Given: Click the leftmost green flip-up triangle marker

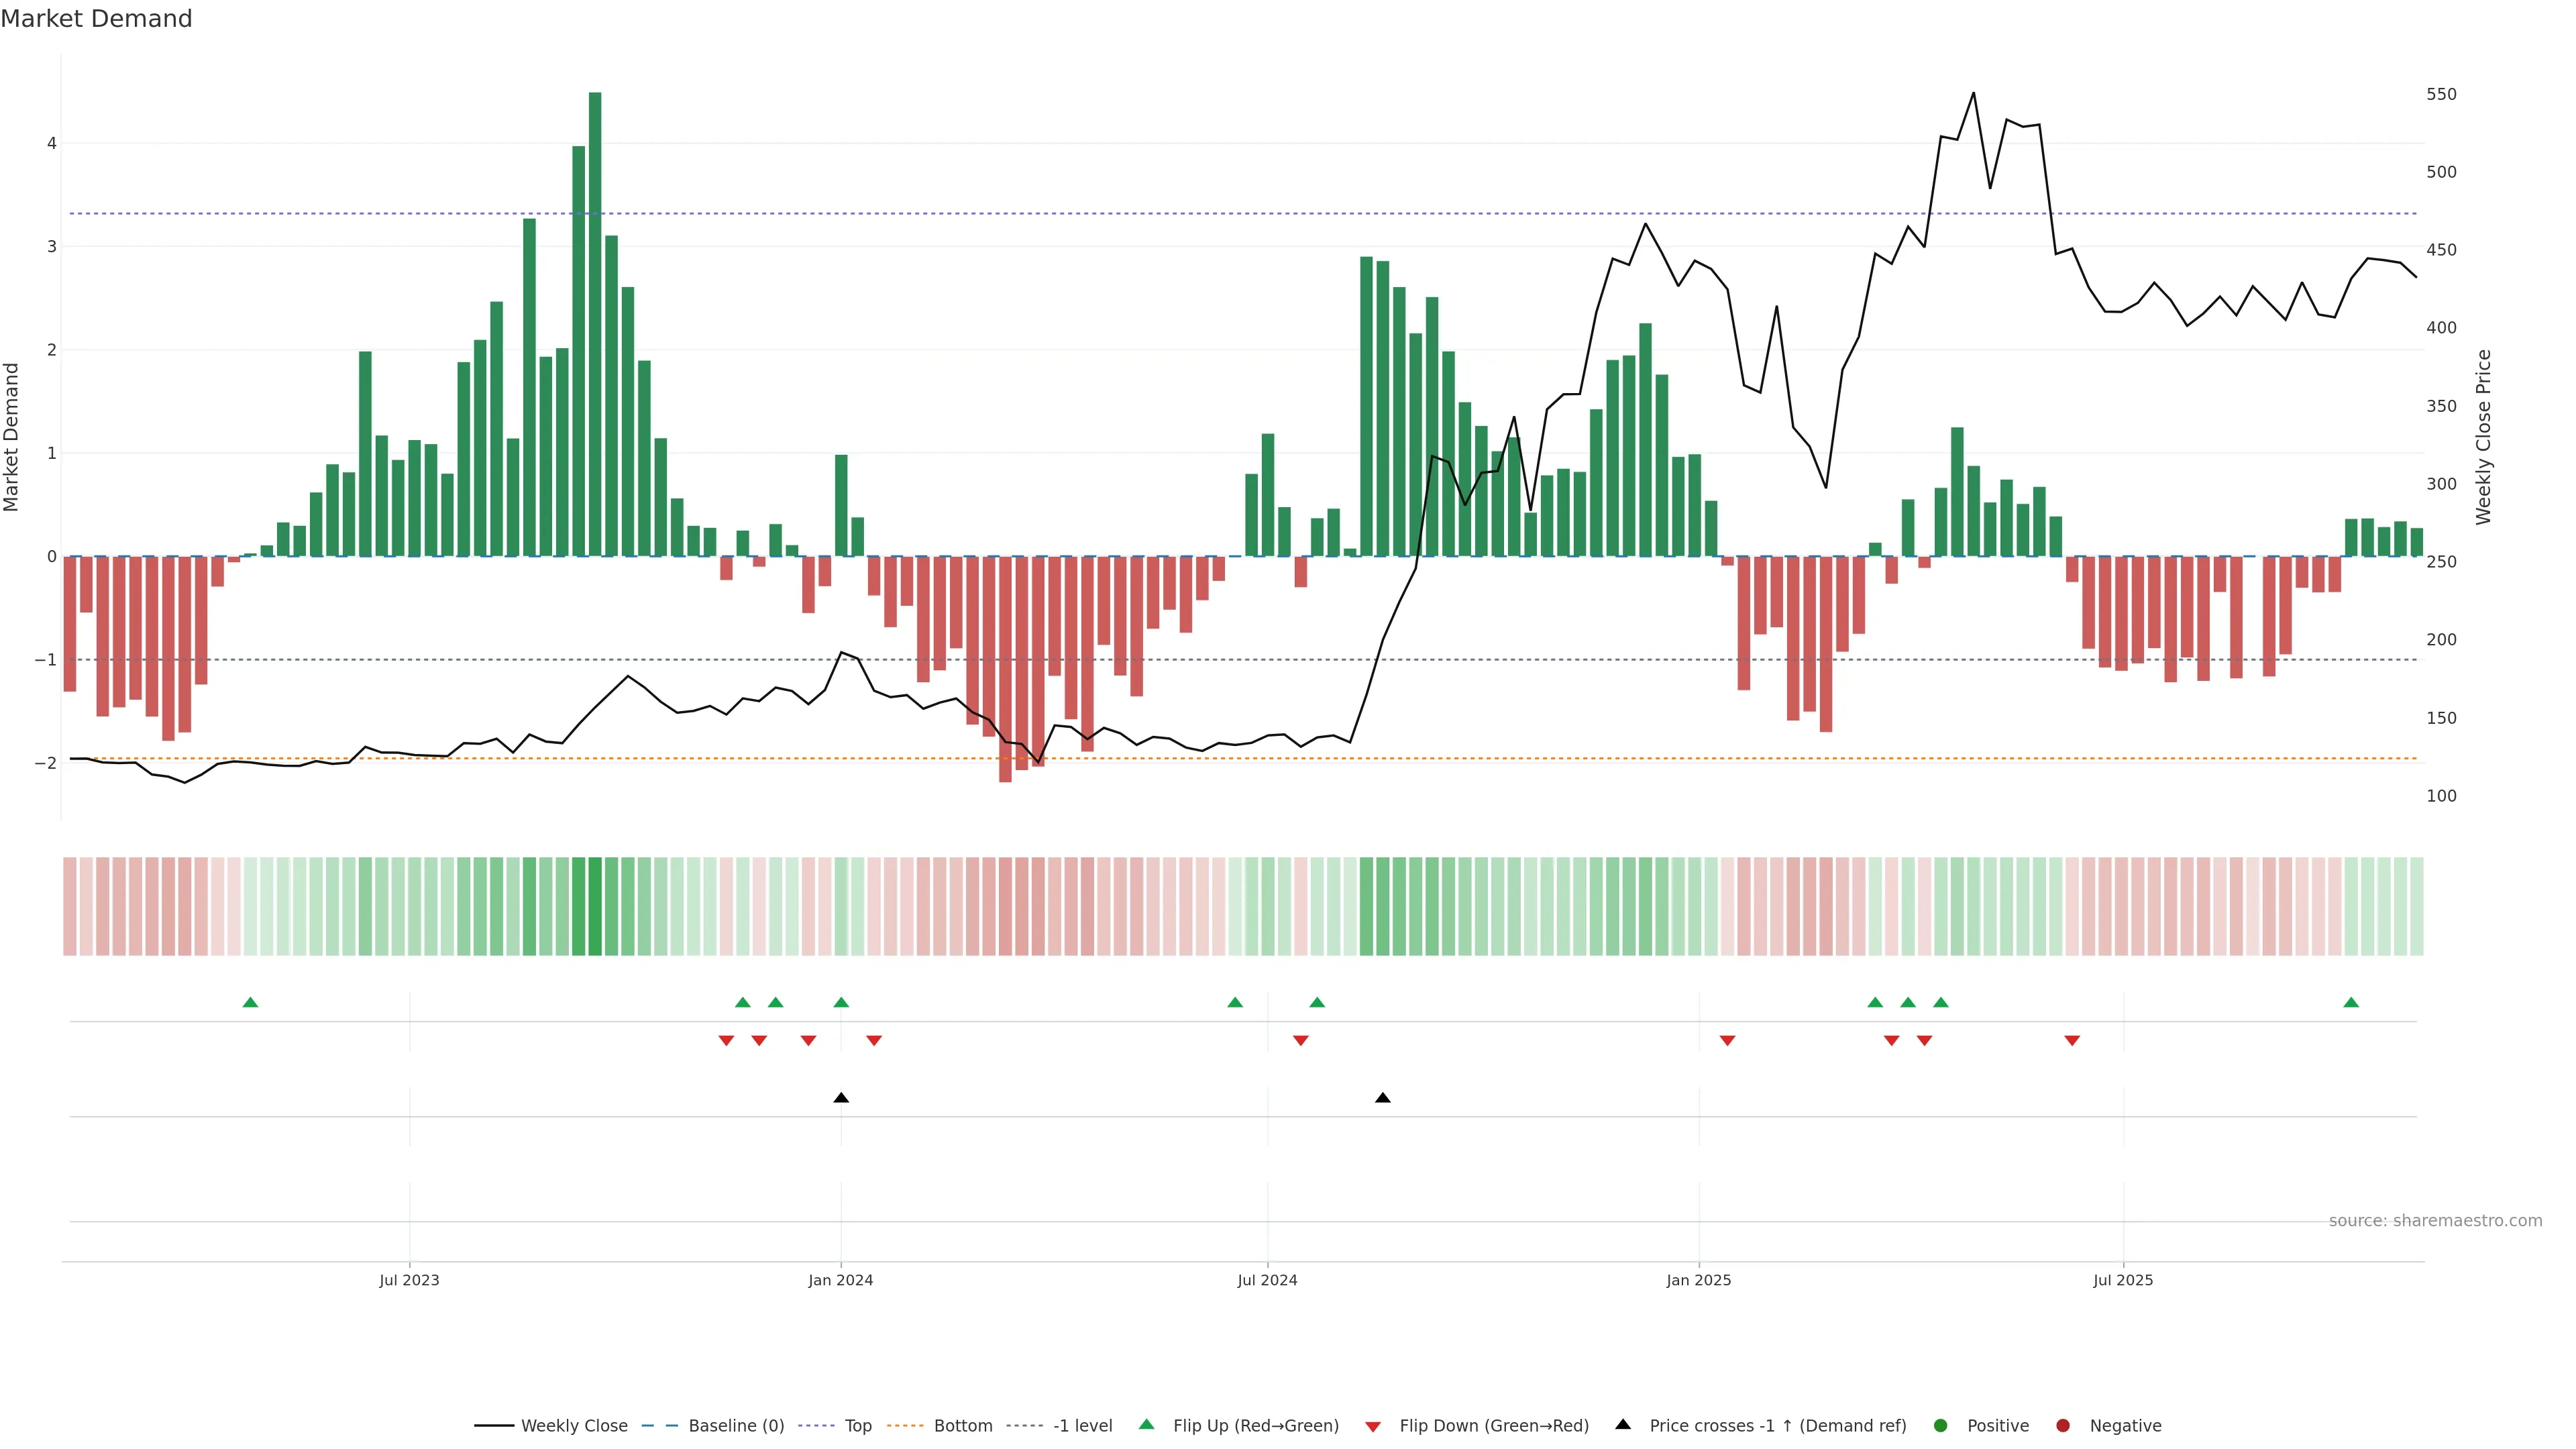Looking at the screenshot, I should (x=251, y=1003).
